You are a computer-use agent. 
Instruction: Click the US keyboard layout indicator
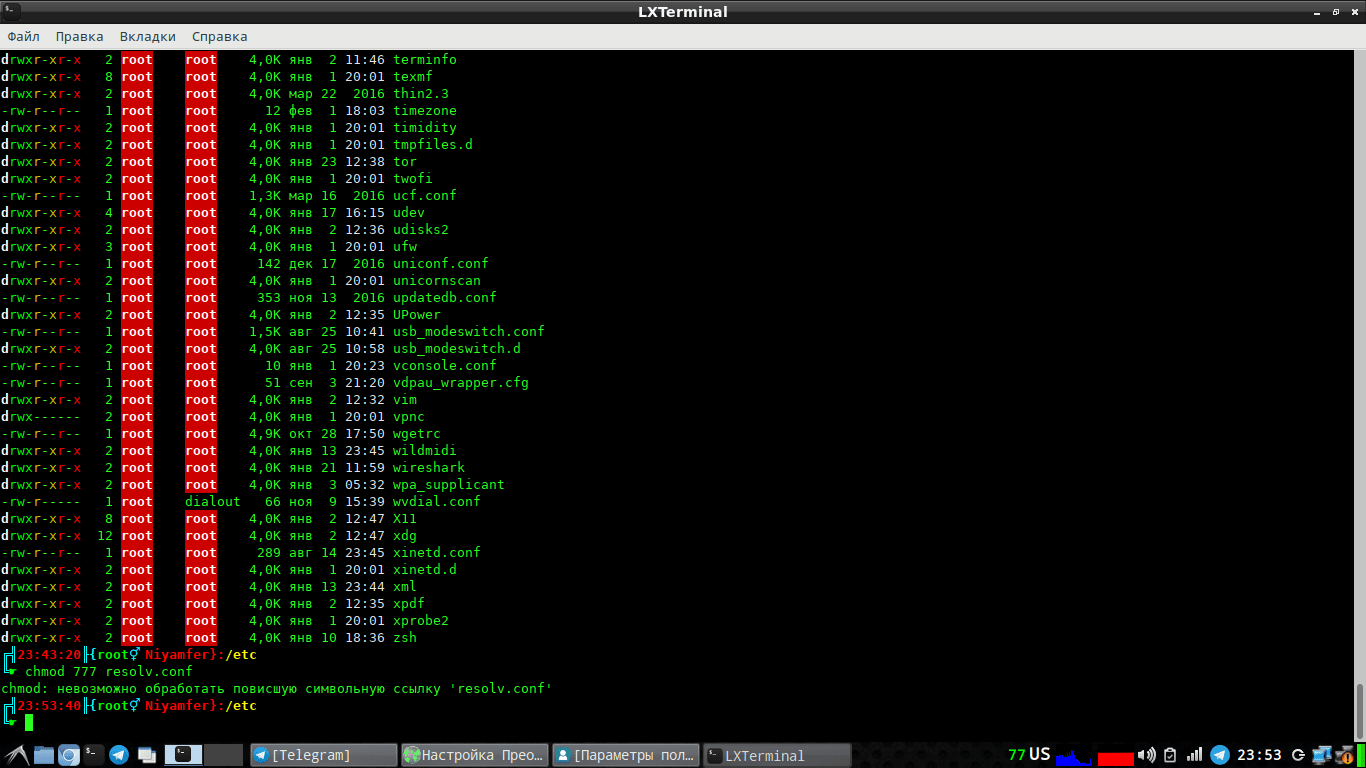(x=1040, y=754)
